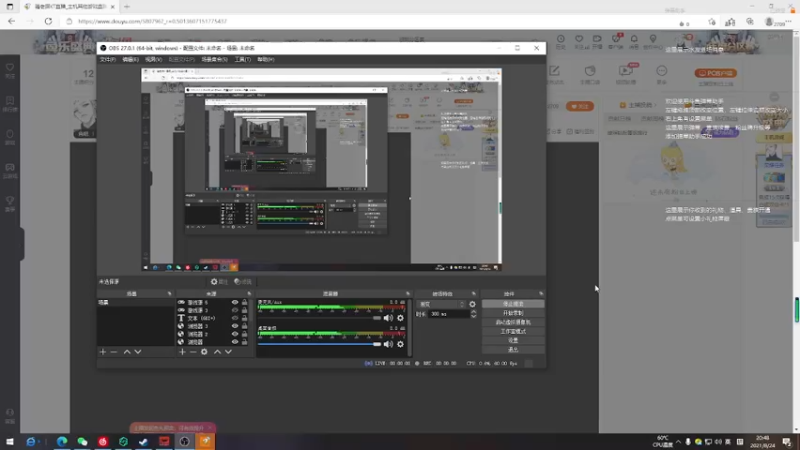
Task: Toggle visibility of 浏览器 2 source
Action: coord(235,334)
